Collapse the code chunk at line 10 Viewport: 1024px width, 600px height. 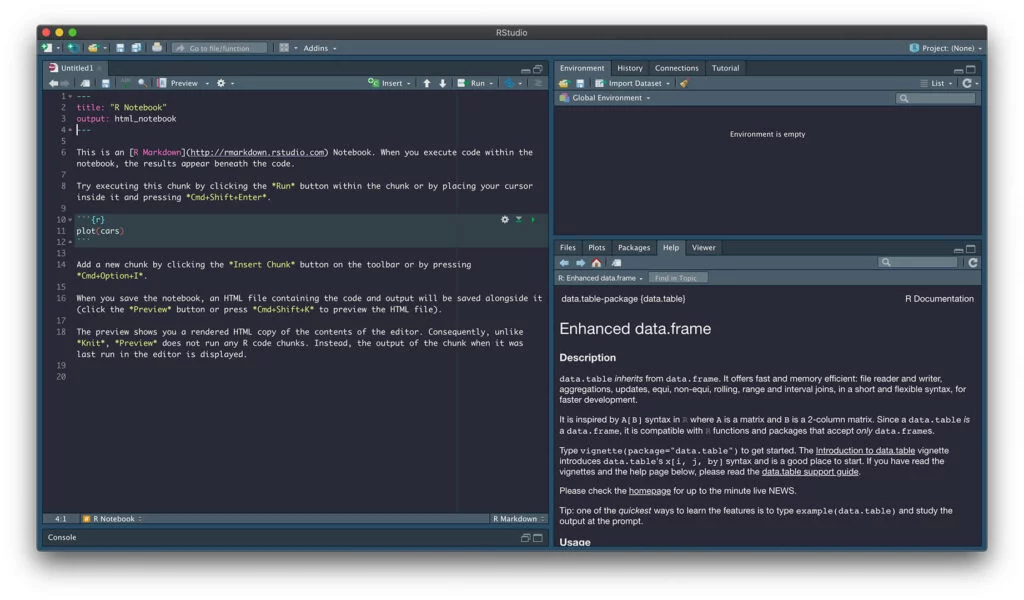[71, 220]
